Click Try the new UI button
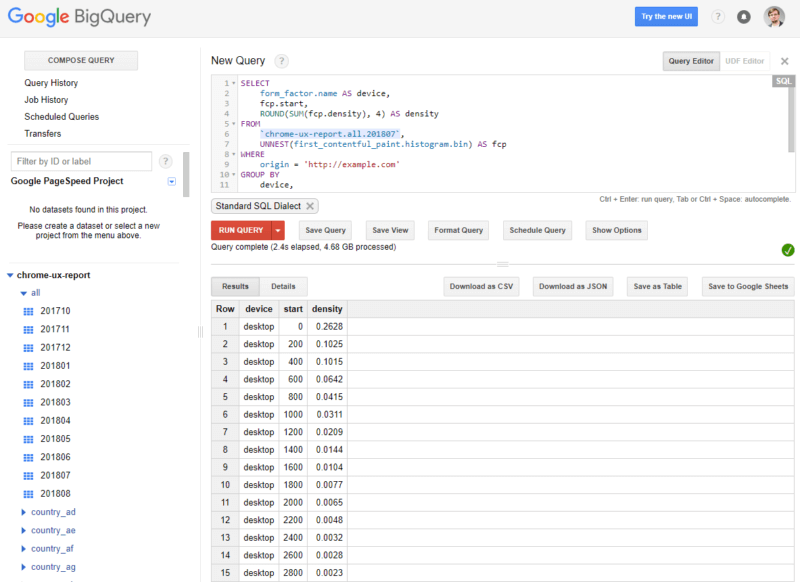This screenshot has height=582, width=800. point(666,17)
